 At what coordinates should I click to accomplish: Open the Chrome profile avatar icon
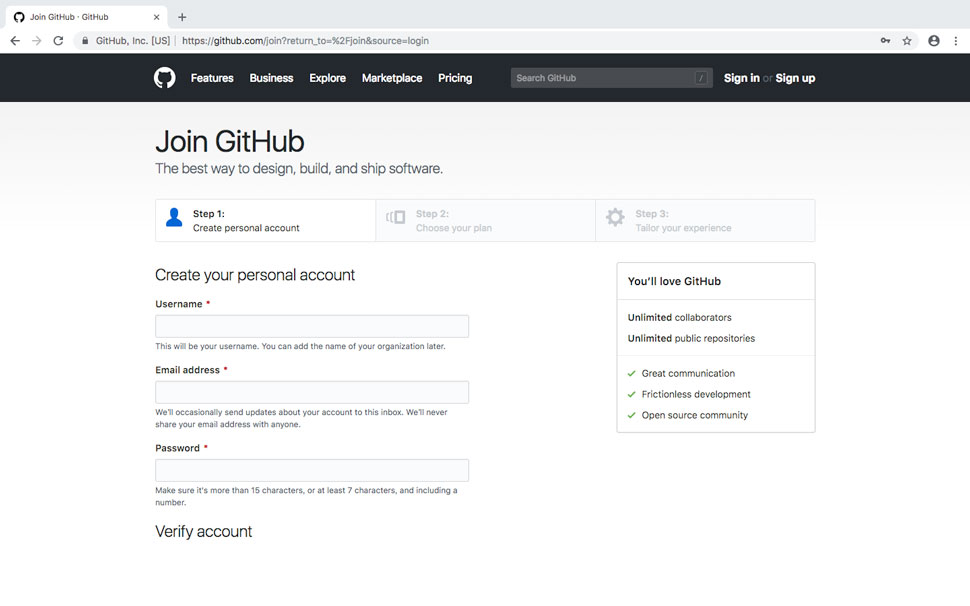(934, 41)
